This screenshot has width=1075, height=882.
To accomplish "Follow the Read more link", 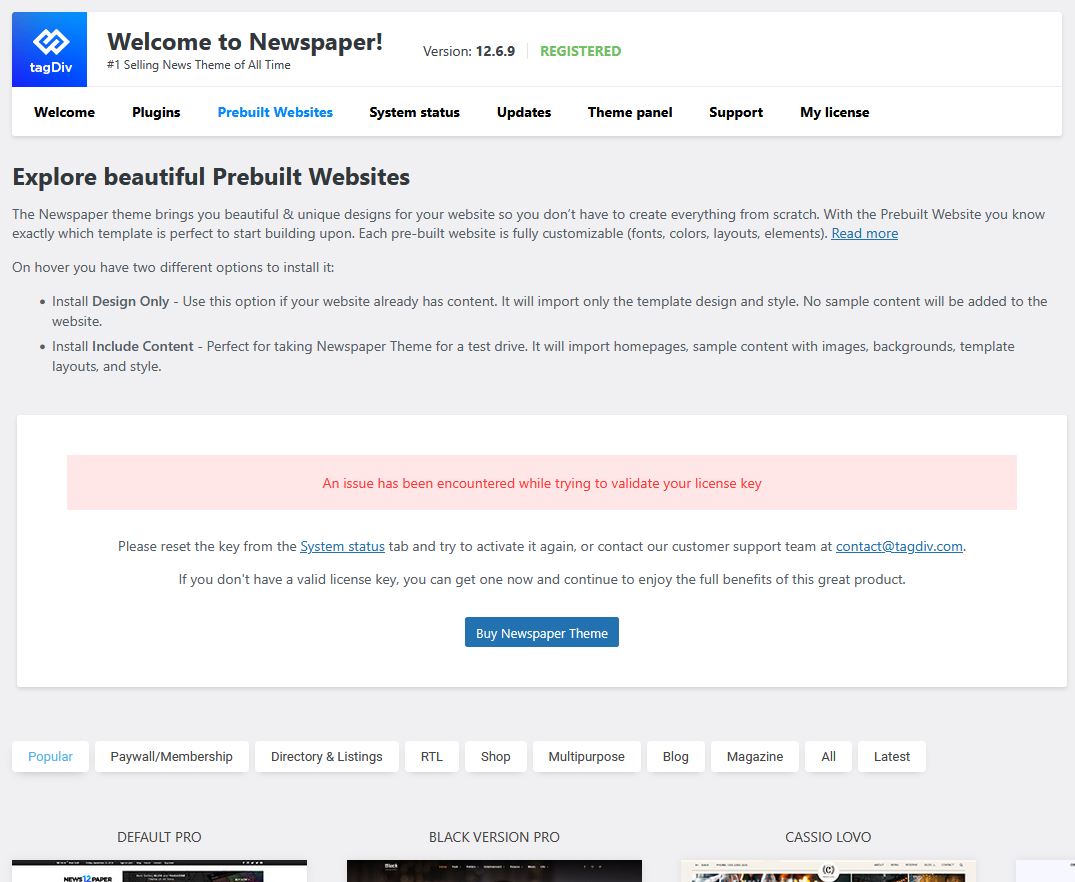I will click(865, 233).
